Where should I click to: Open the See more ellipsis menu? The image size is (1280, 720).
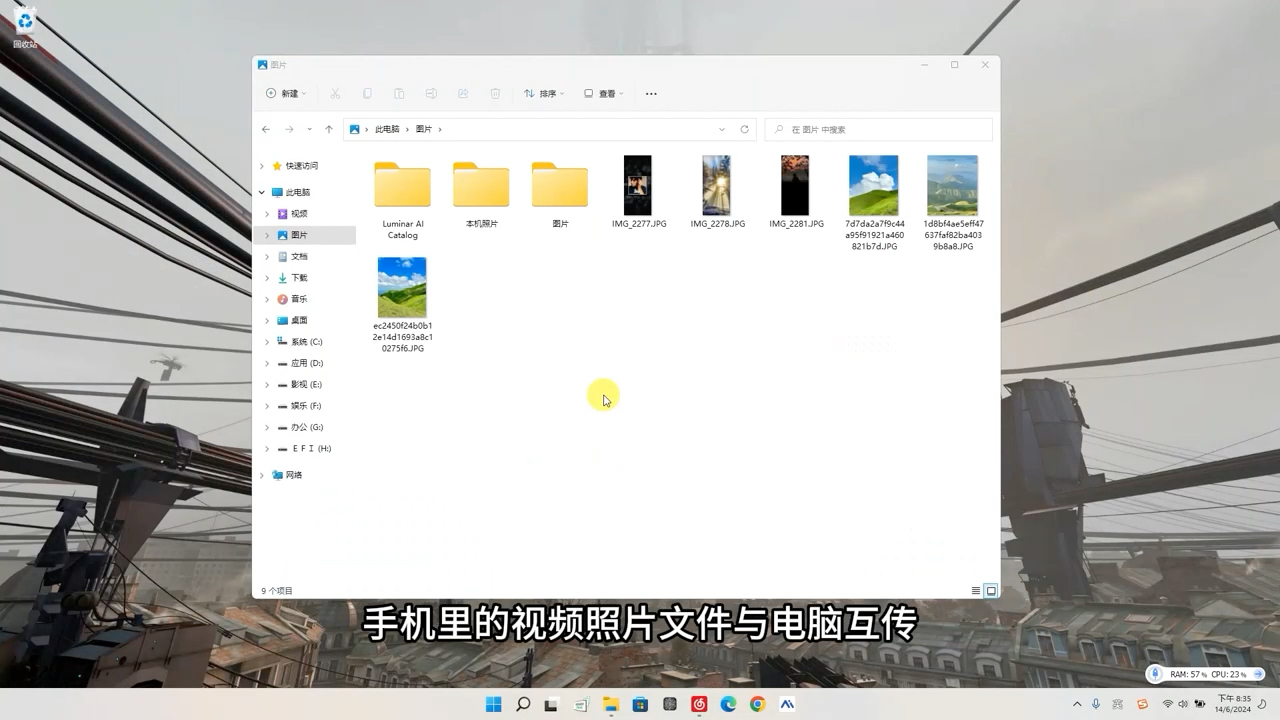pos(651,93)
